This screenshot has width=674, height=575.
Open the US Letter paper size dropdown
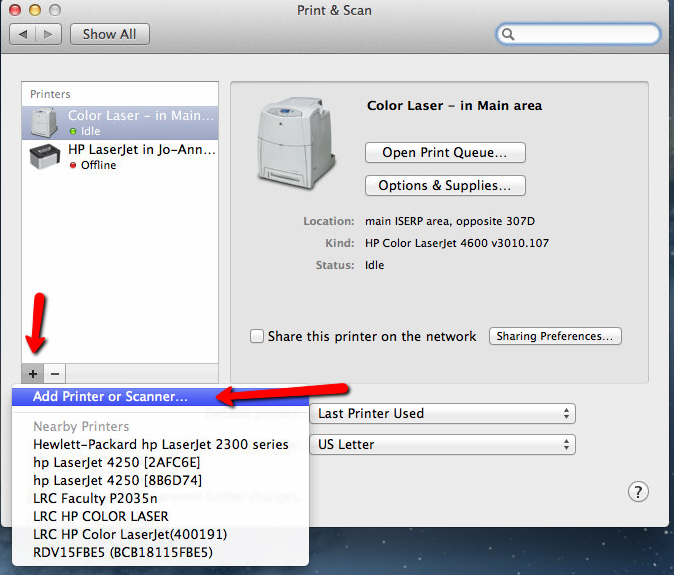[442, 444]
